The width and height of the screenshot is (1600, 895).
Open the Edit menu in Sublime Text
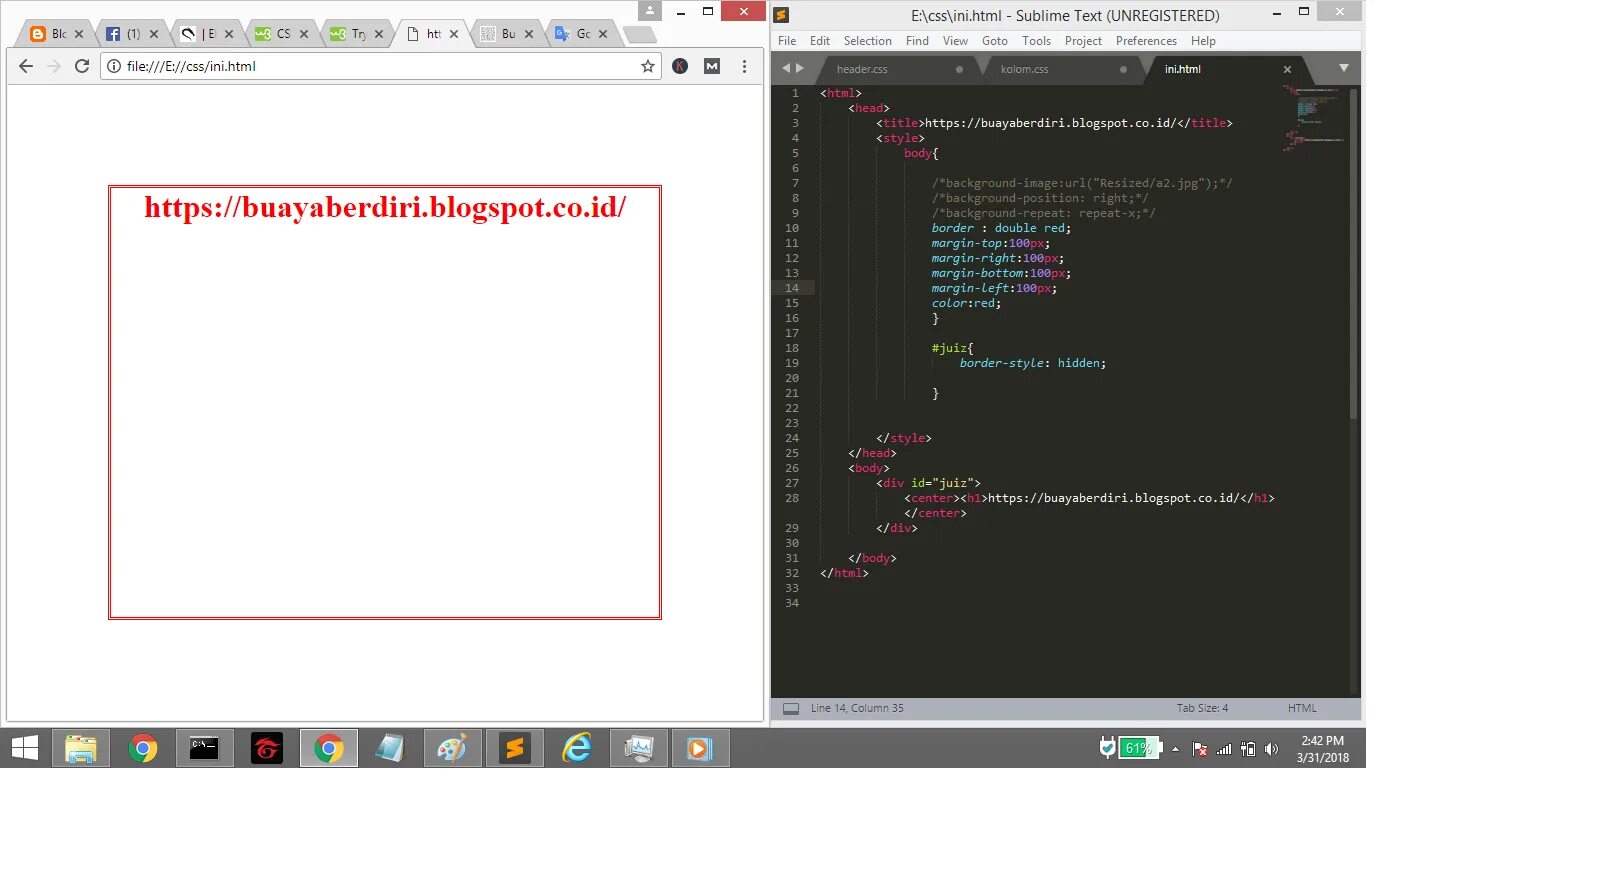point(820,41)
